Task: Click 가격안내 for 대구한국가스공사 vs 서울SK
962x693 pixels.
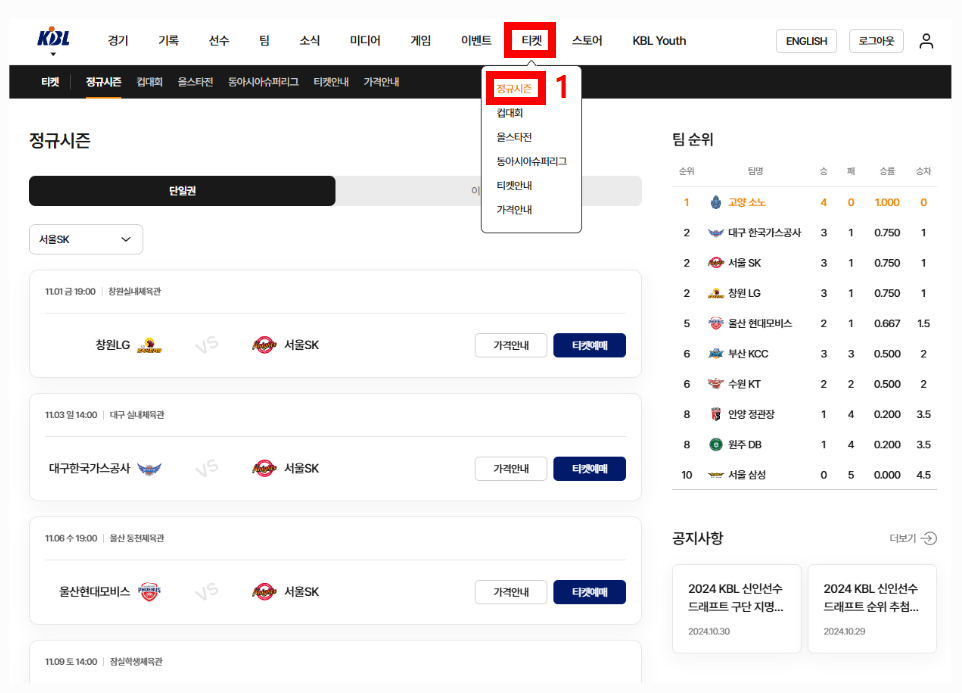Action: coord(511,469)
